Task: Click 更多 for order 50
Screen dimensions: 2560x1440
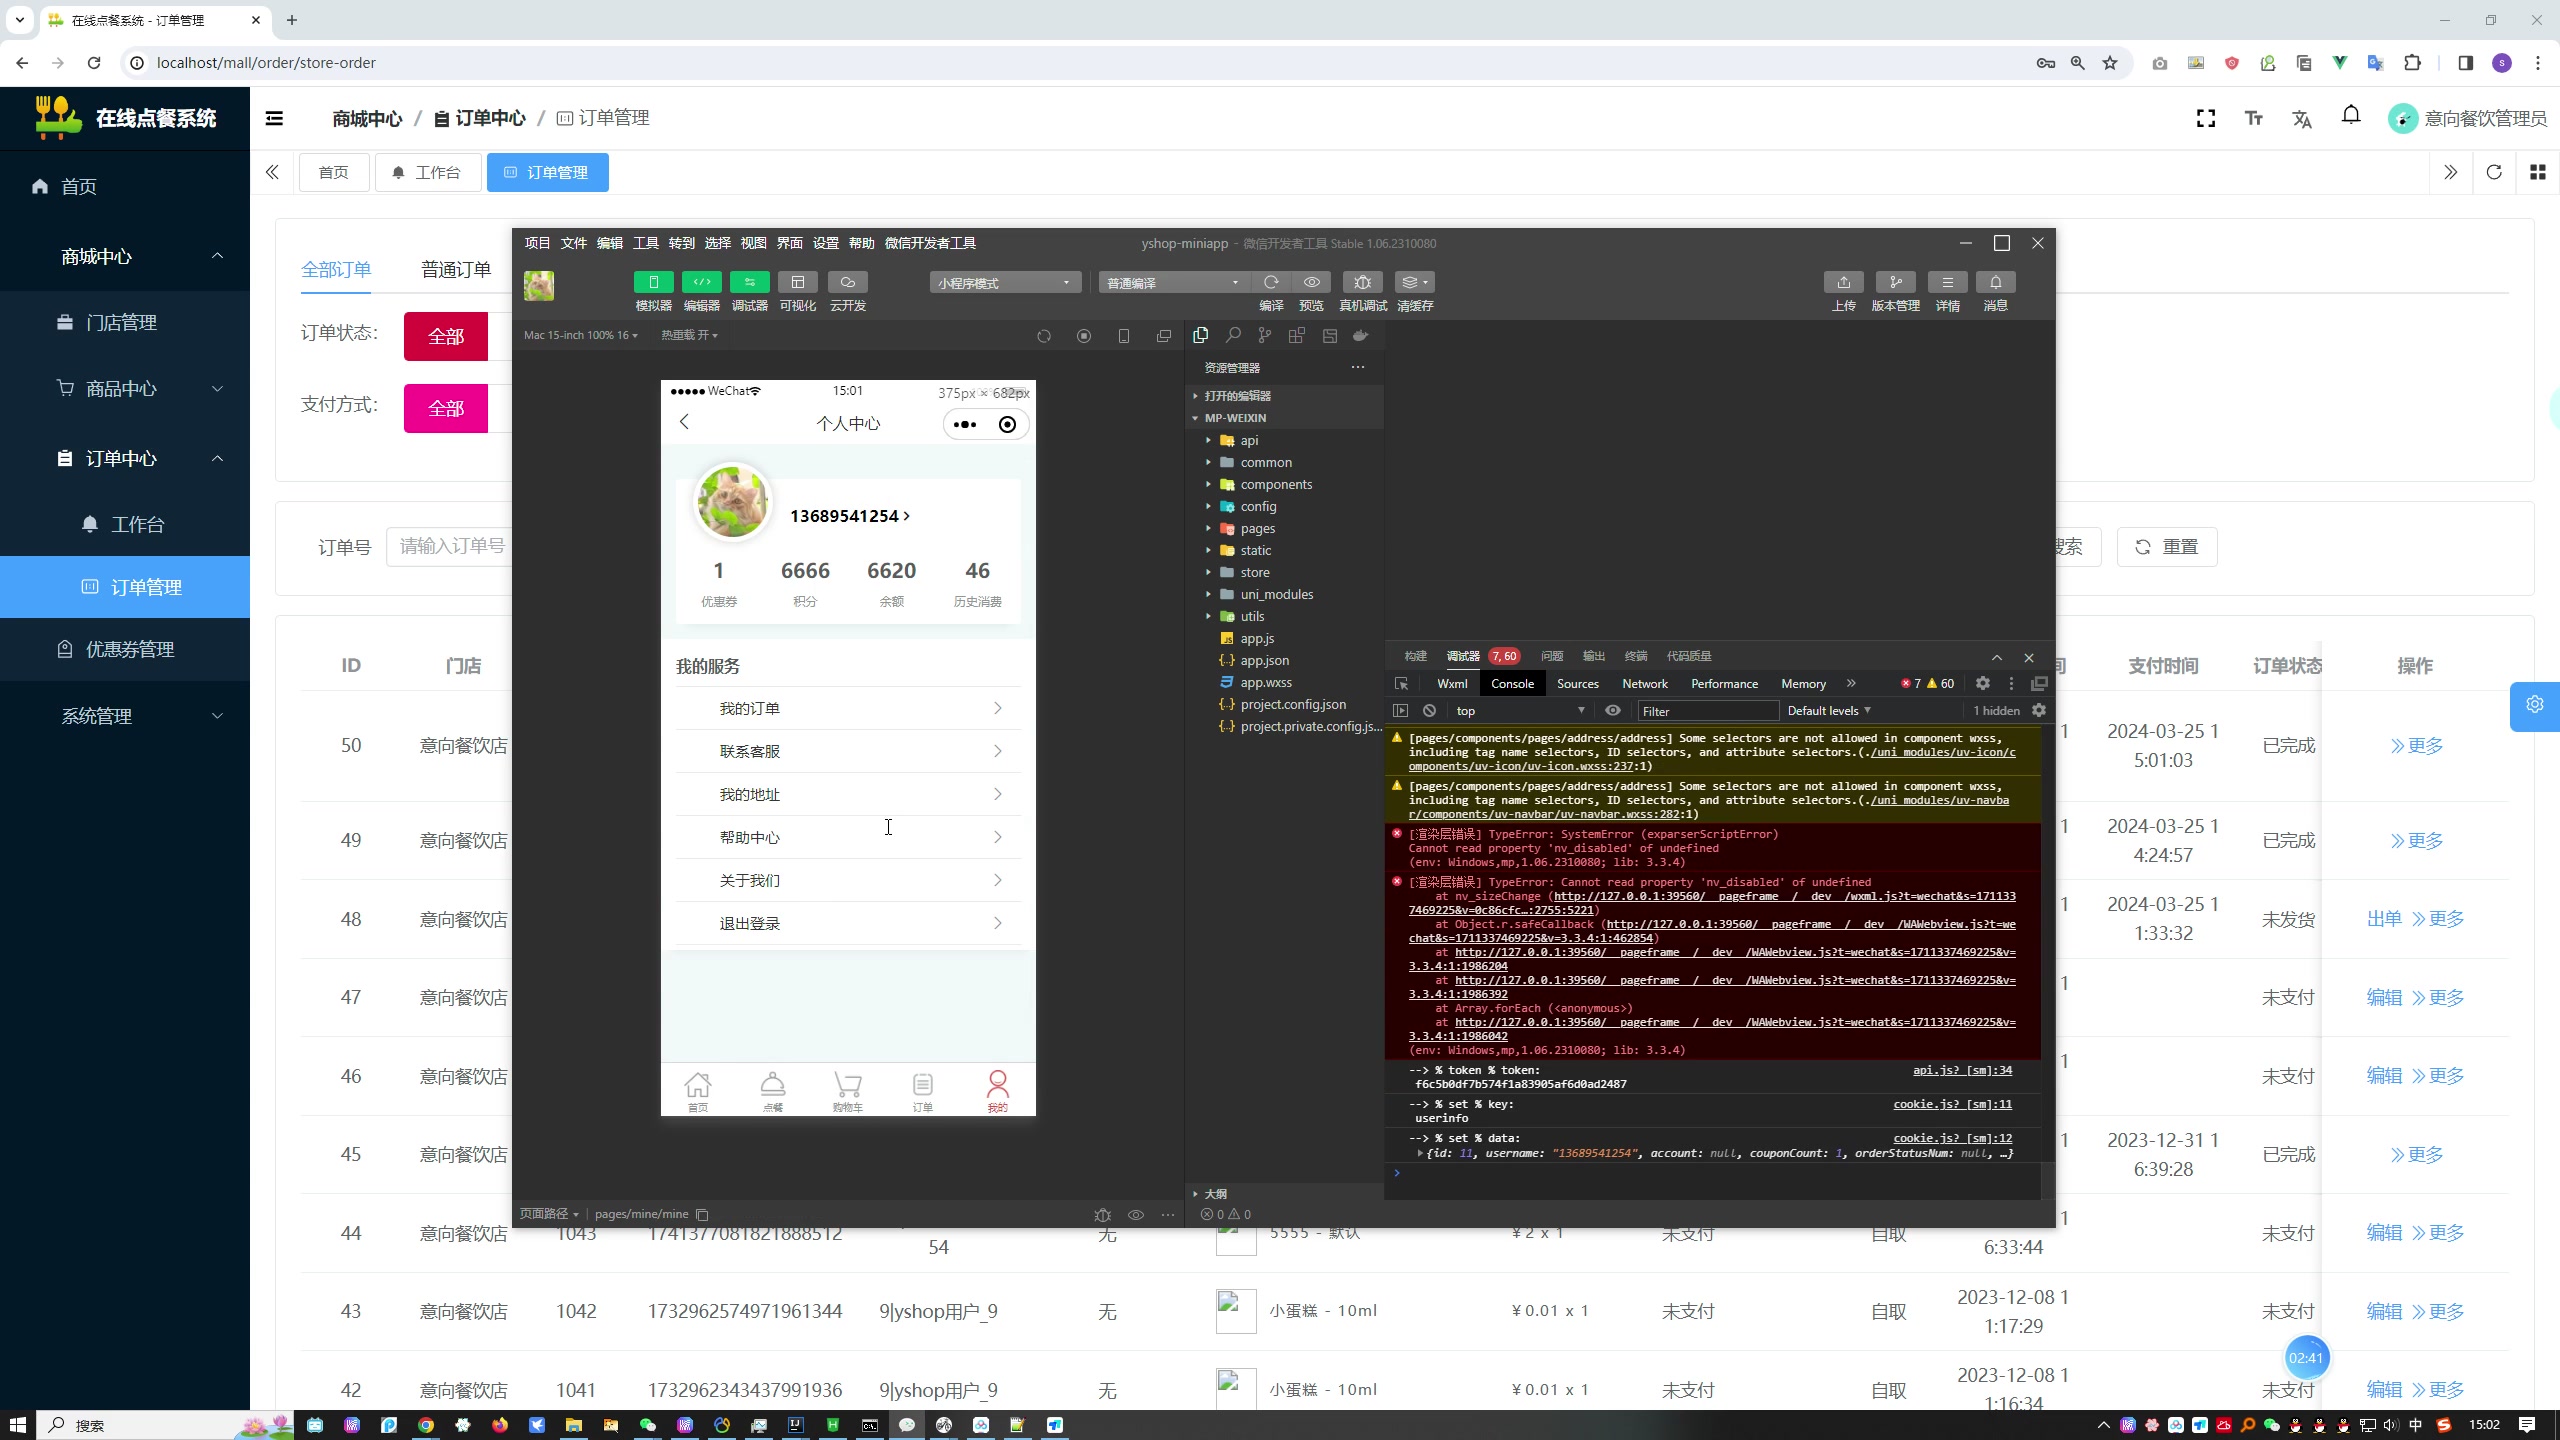Action: [x=2416, y=746]
